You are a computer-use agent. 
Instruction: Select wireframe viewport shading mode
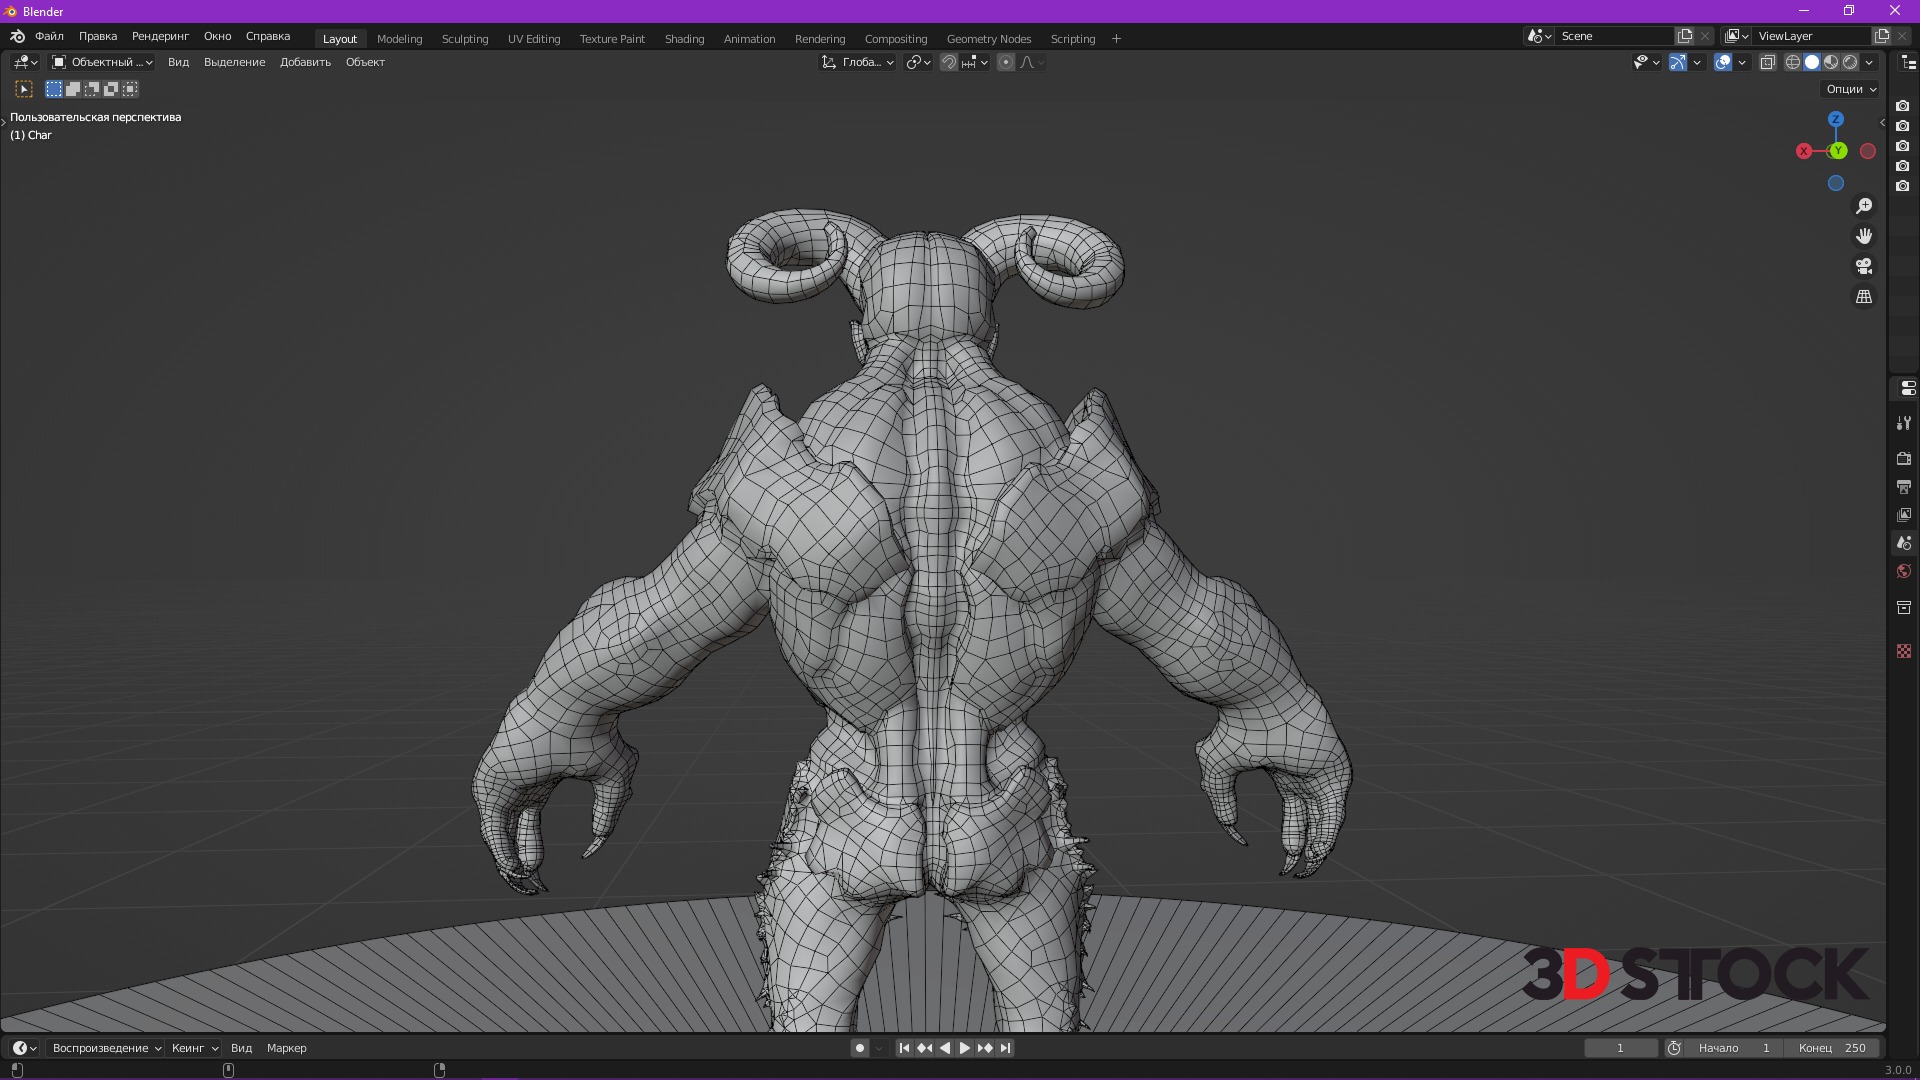coord(1793,62)
